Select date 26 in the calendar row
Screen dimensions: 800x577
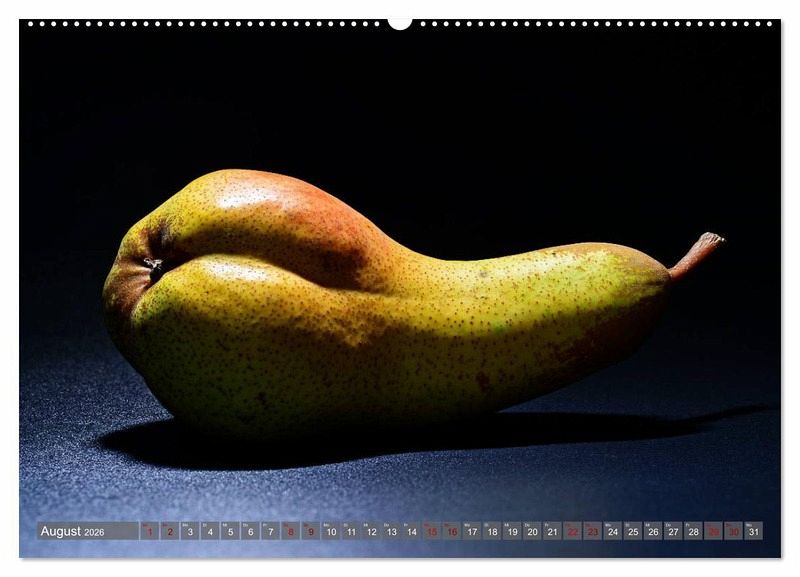(654, 531)
